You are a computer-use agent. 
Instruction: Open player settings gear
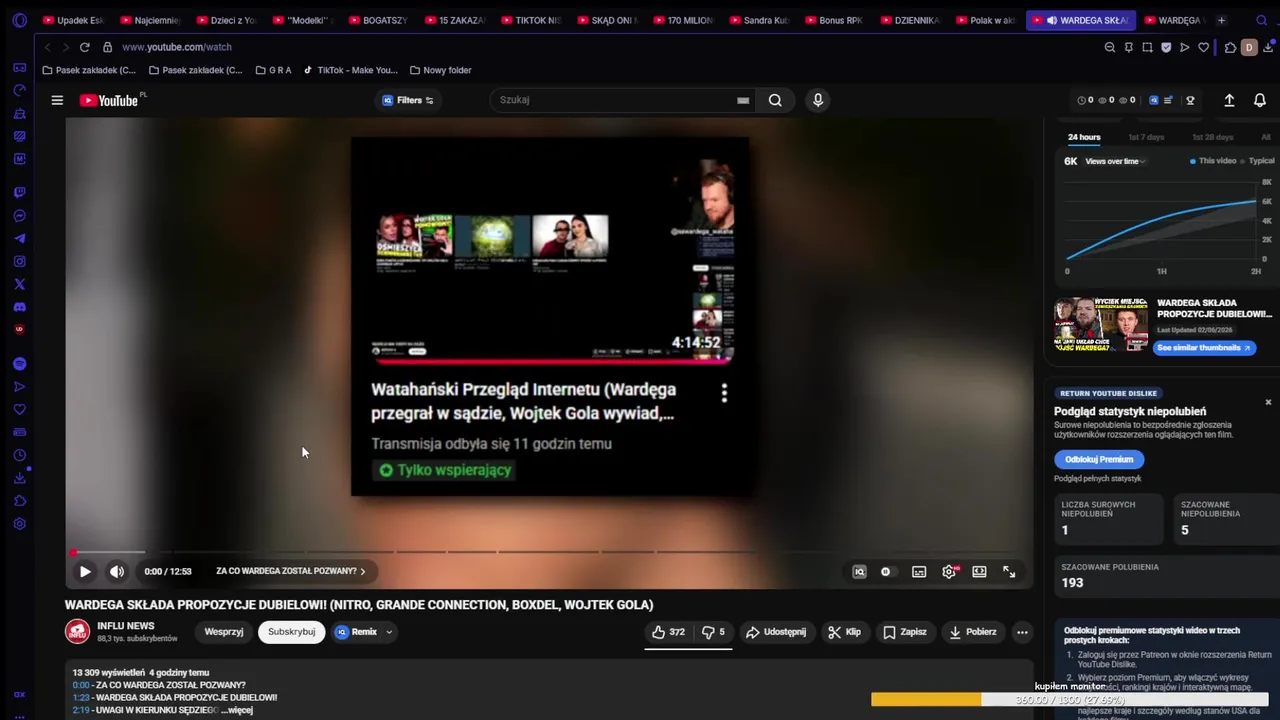[x=949, y=571]
